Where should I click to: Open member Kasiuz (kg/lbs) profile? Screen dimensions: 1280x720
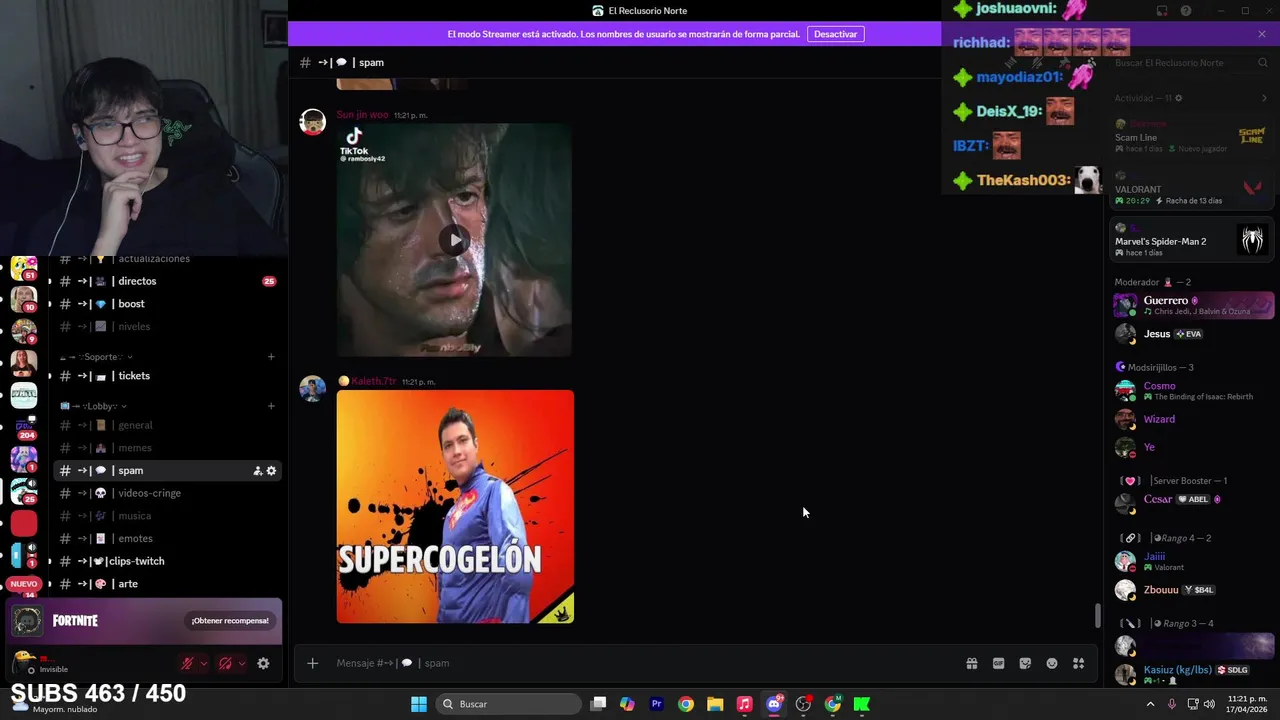point(1193,674)
